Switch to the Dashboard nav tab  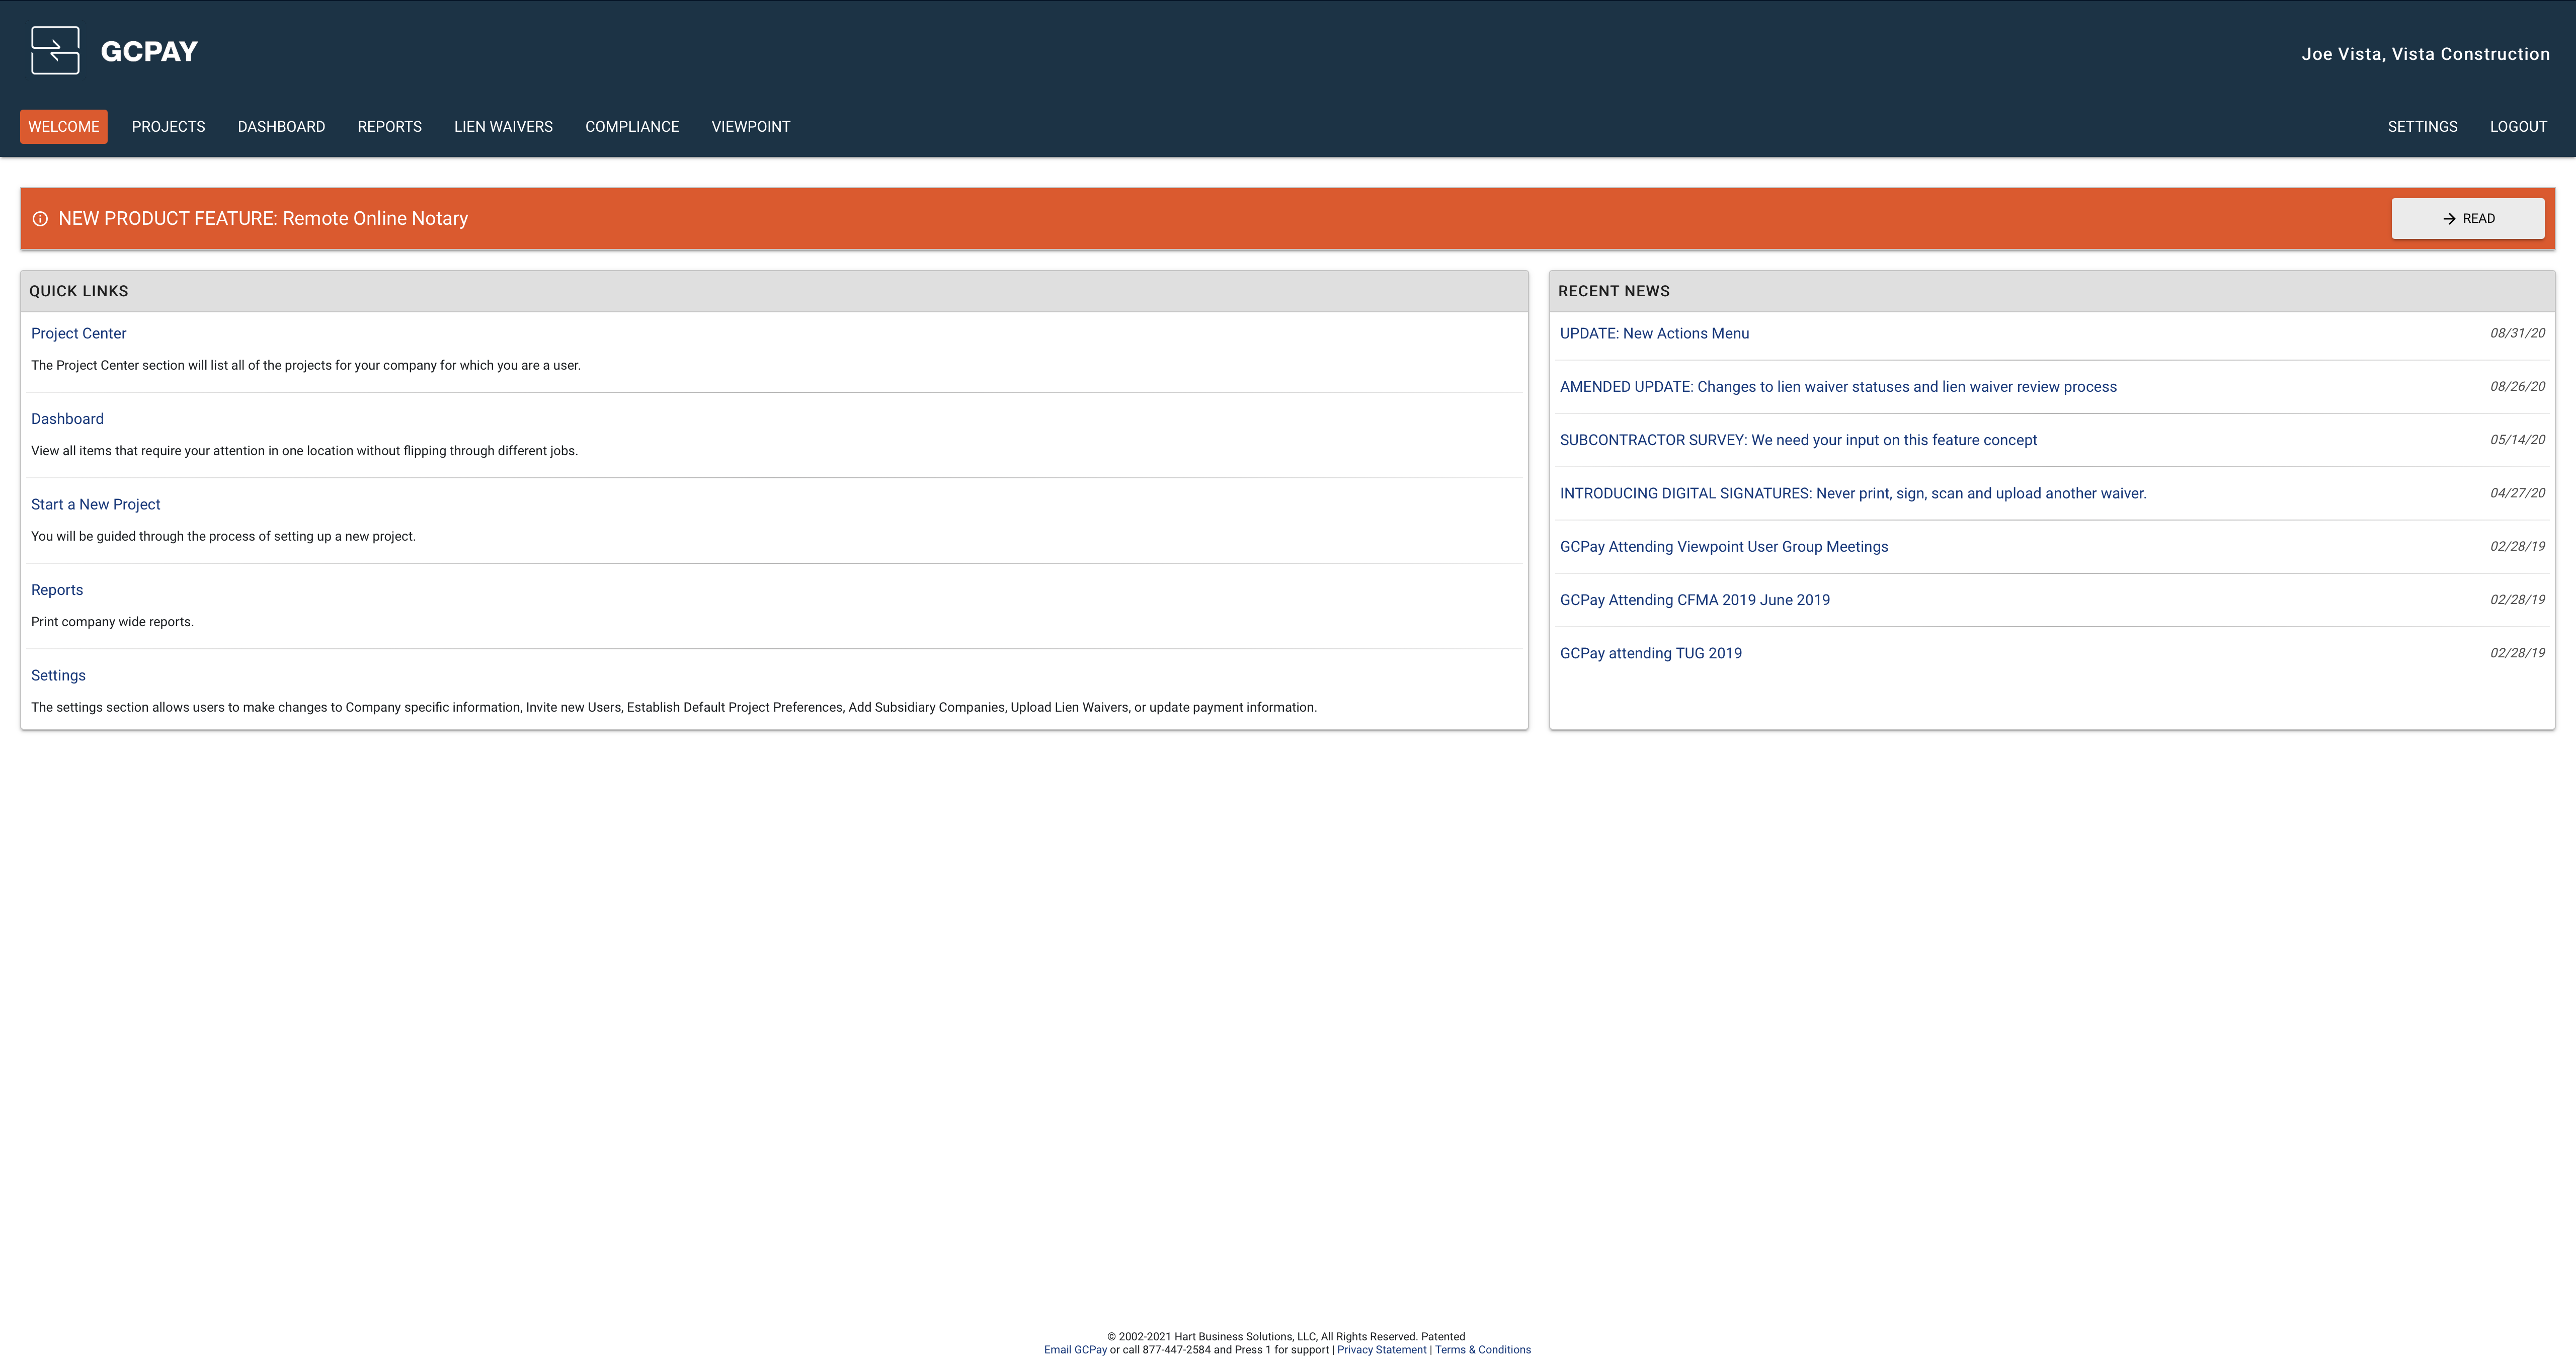tap(281, 127)
